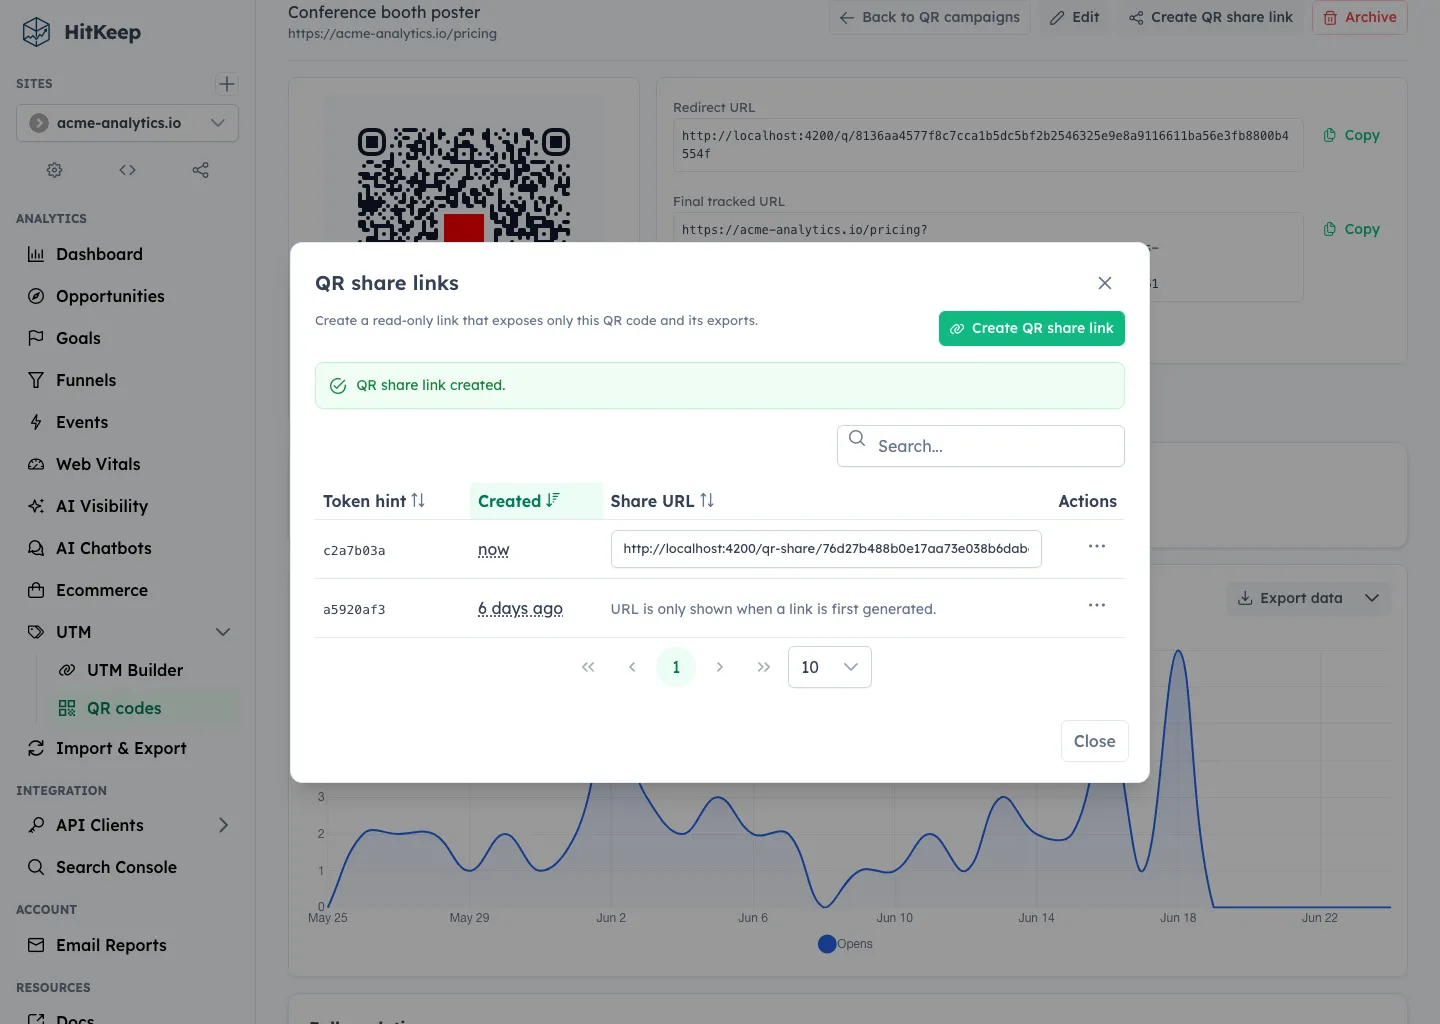Viewport: 1440px width, 1024px height.
Task: Open site settings gear icon
Action: (55, 170)
